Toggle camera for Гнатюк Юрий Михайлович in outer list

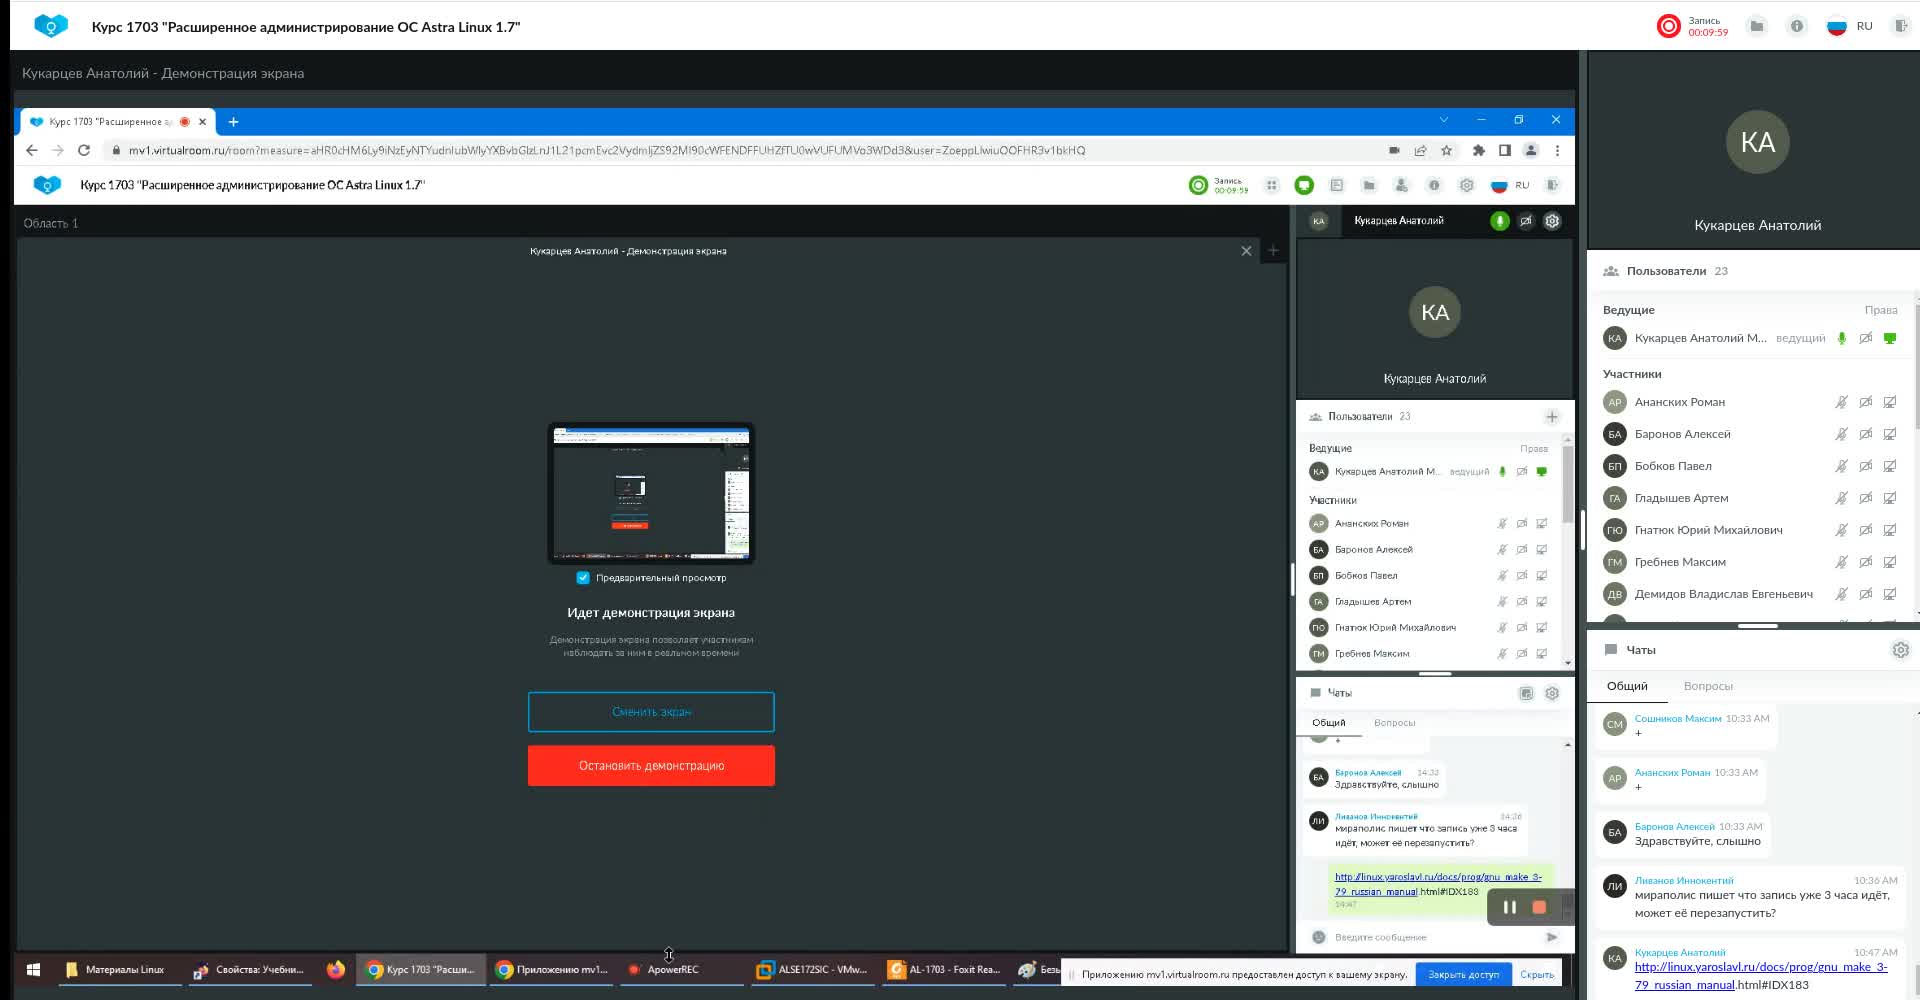click(1865, 530)
